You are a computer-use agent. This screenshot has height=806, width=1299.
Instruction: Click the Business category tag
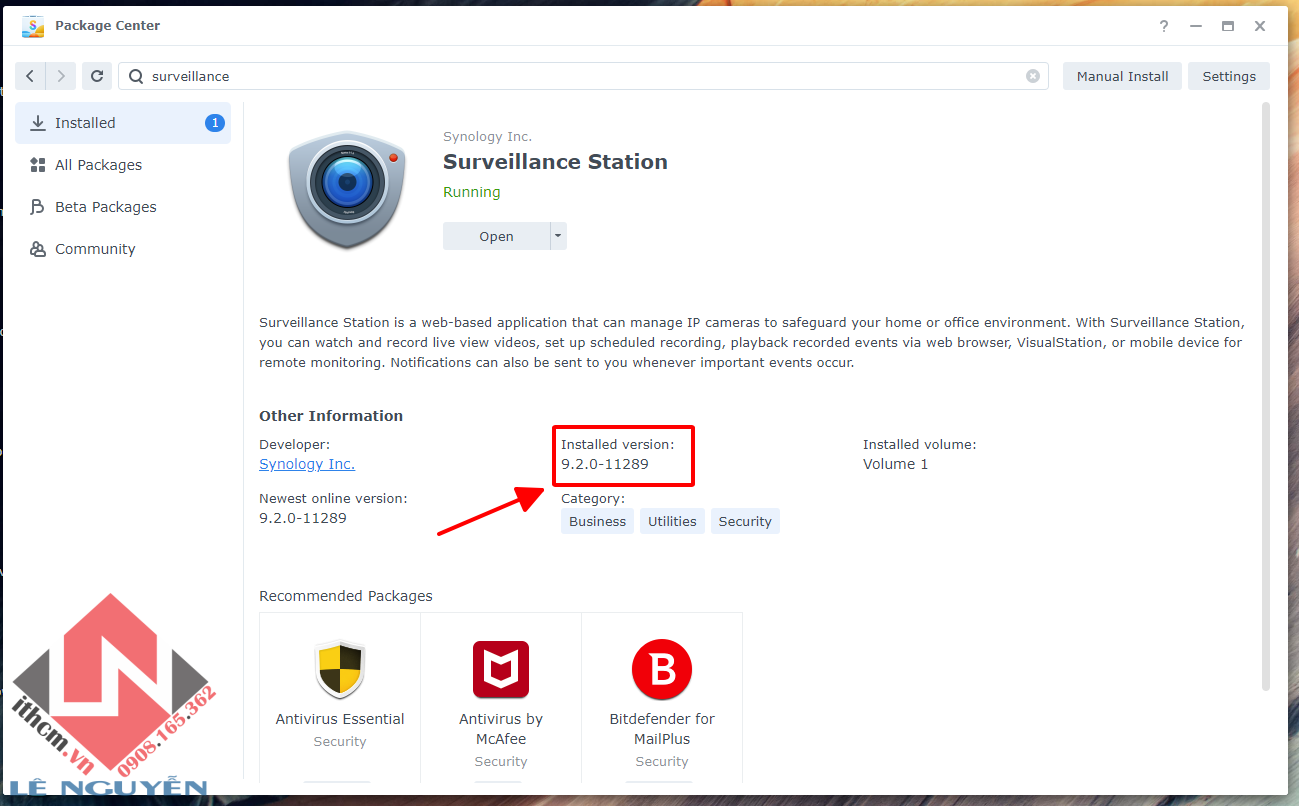(597, 521)
